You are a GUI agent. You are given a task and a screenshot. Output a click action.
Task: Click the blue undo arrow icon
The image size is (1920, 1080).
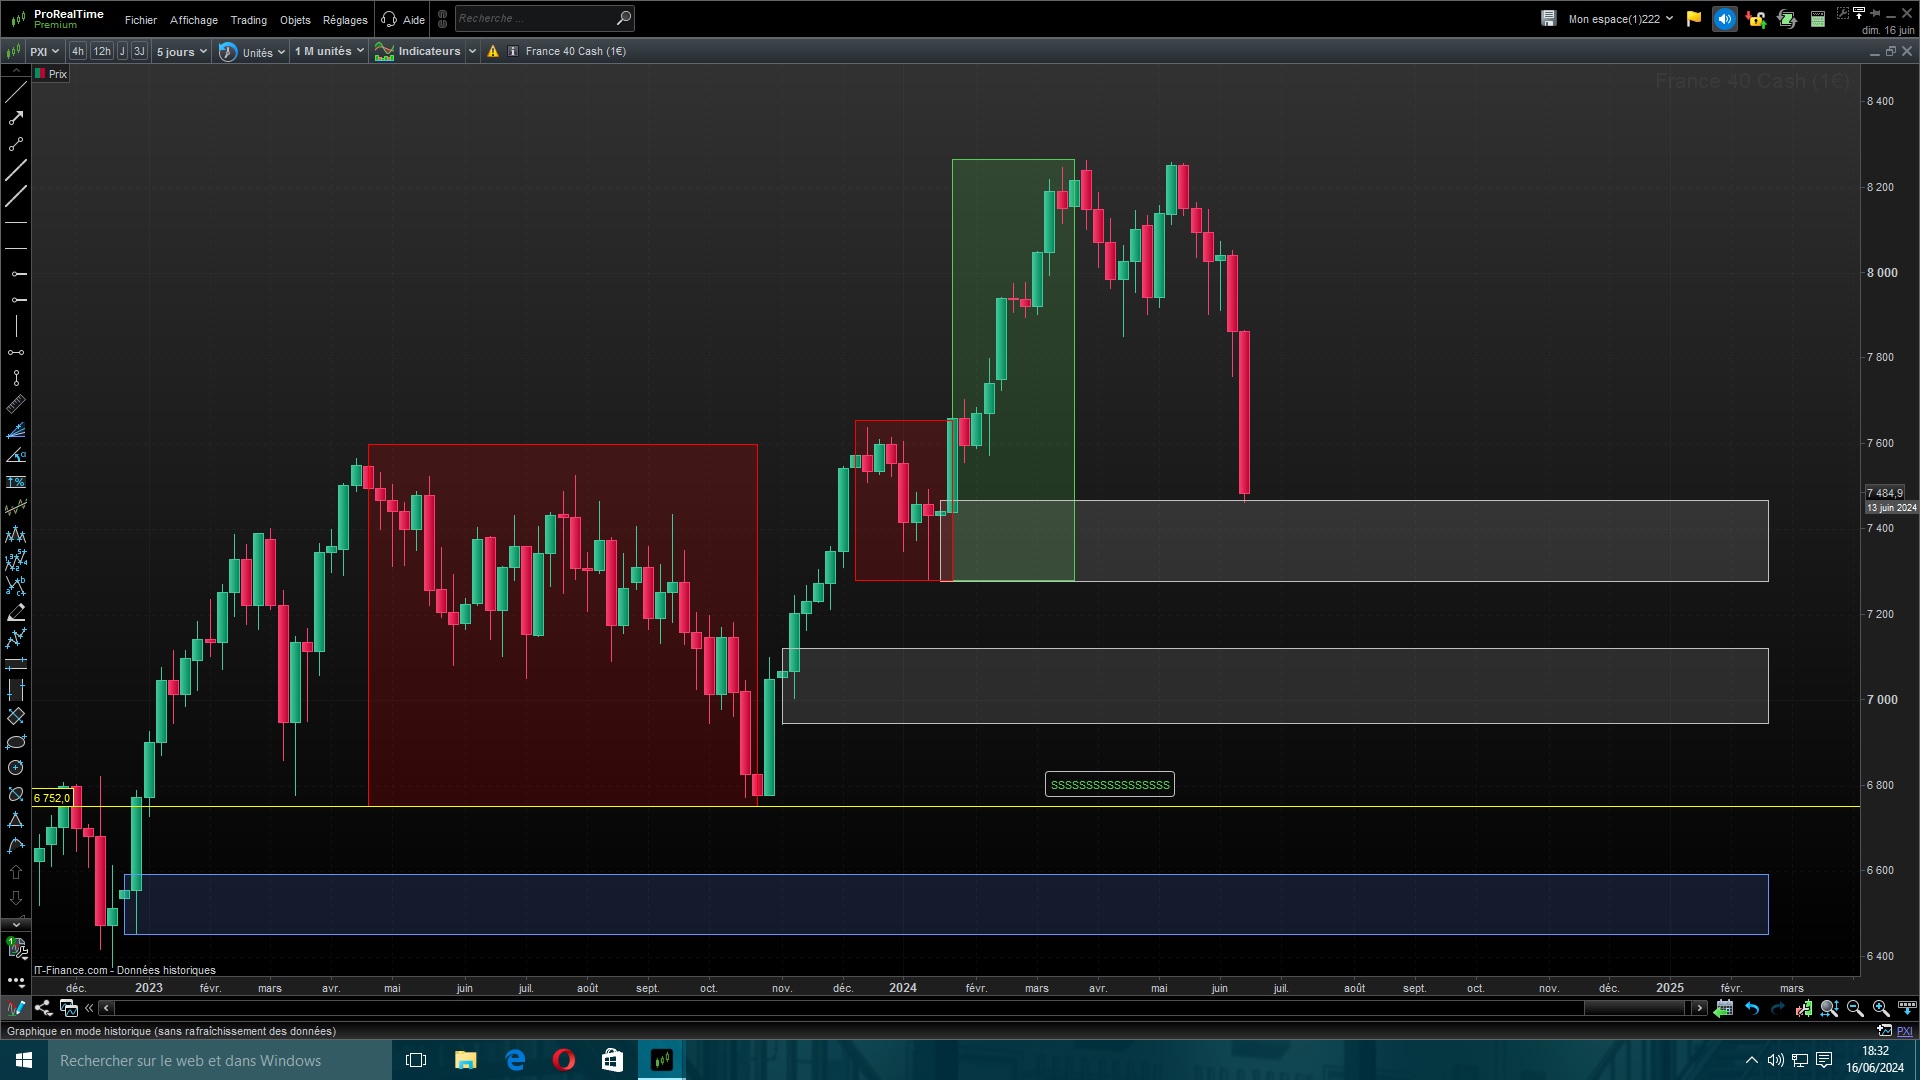(1752, 1009)
